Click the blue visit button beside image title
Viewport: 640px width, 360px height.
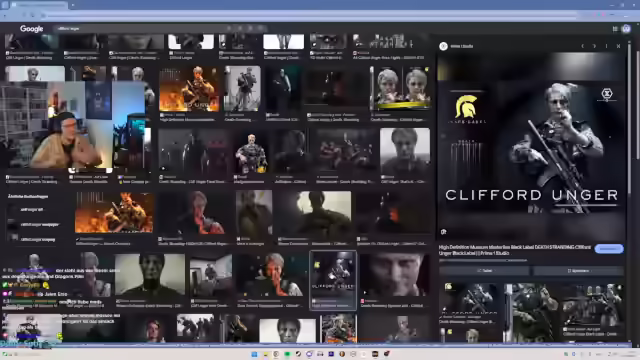pyautogui.click(x=609, y=249)
